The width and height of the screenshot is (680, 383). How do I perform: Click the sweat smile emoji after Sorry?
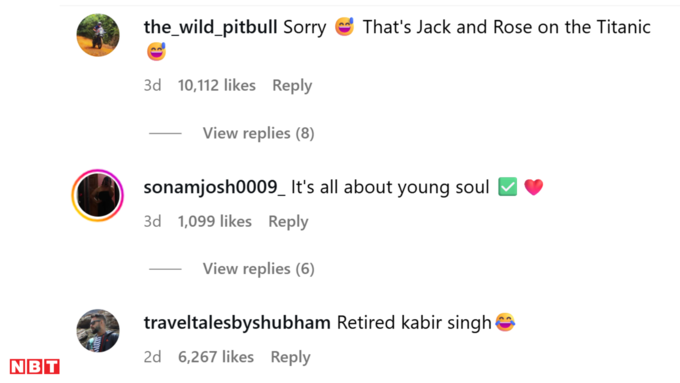click(x=344, y=27)
